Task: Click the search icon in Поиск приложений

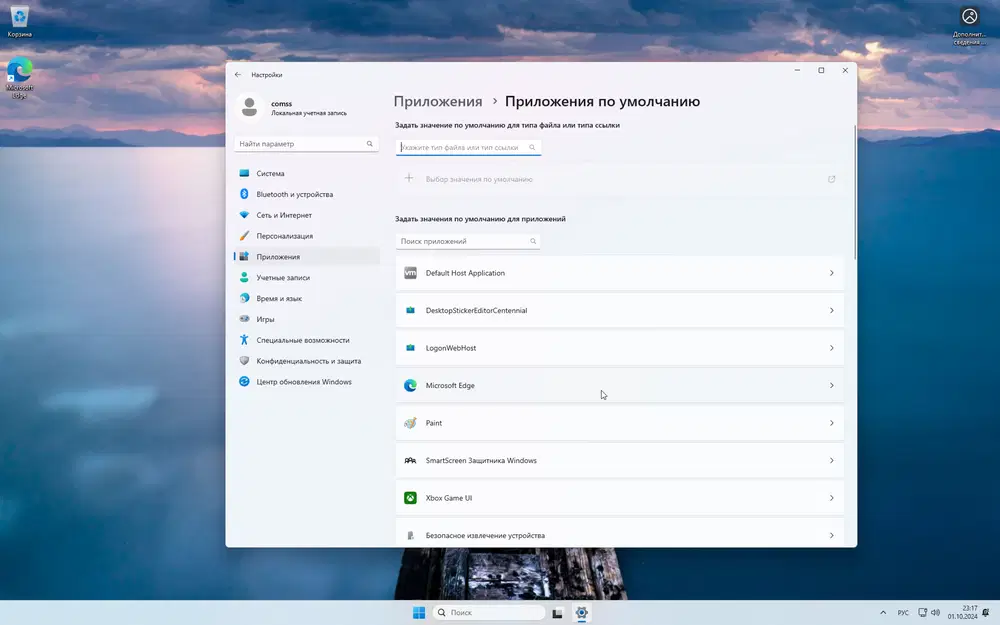Action: [533, 241]
